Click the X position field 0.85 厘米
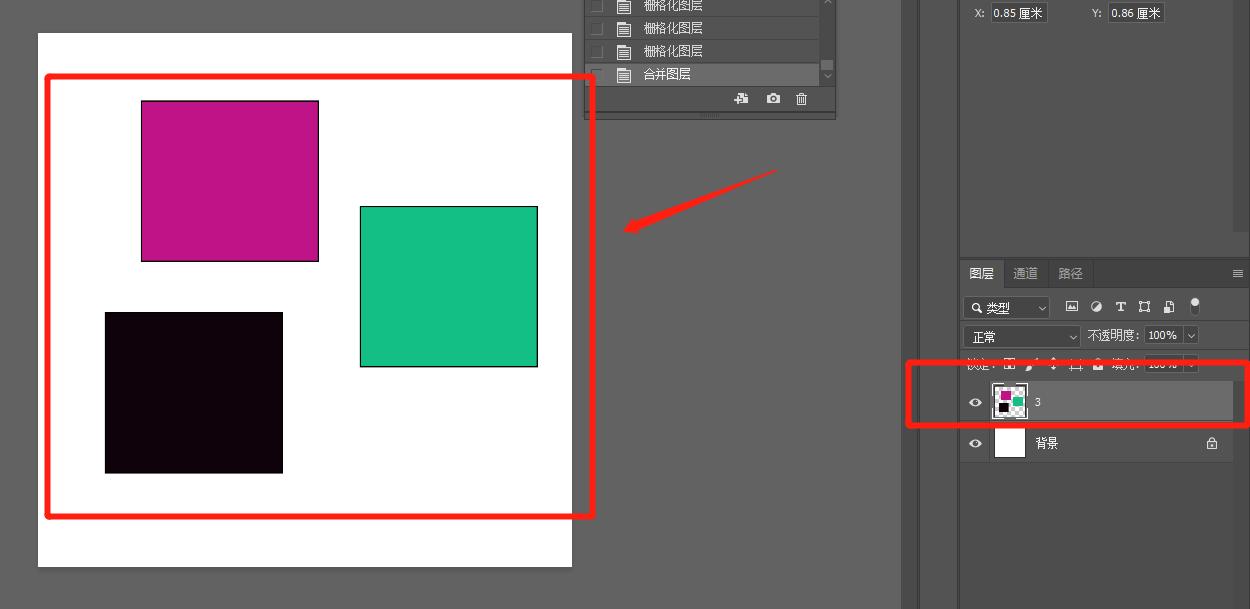This screenshot has width=1250, height=609. pos(1019,13)
